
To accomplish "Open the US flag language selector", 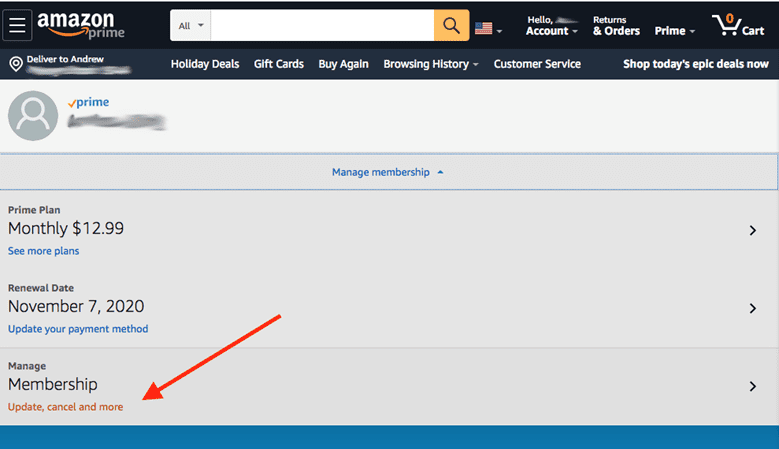I will point(488,29).
